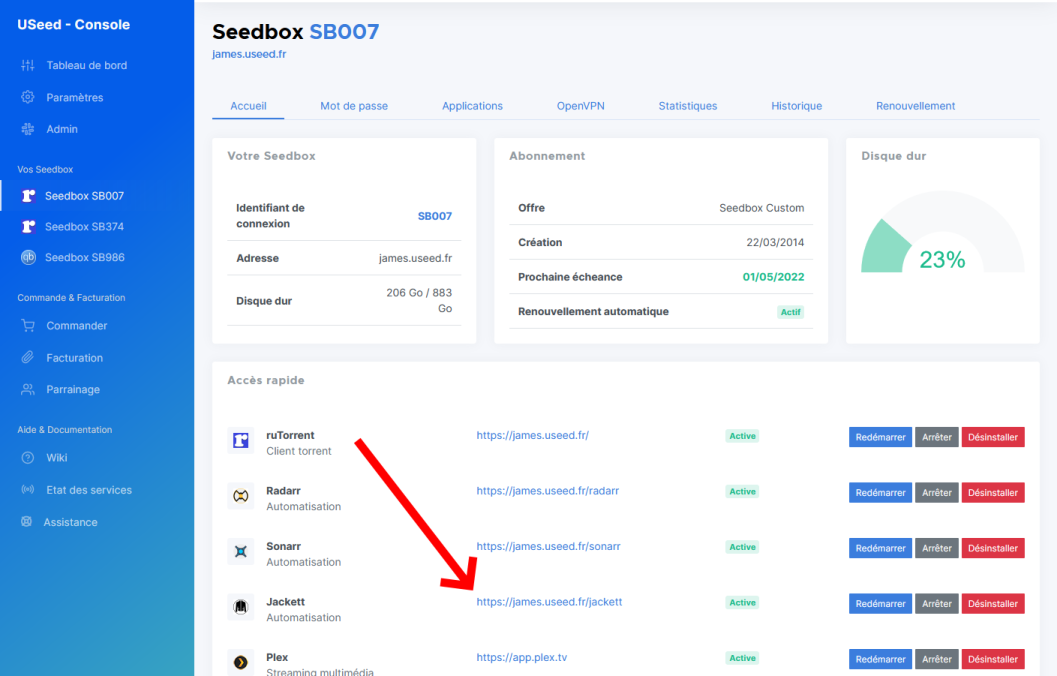Open the https://james.useed.fr/ ruTorrent link
The height and width of the screenshot is (676, 1057).
pos(533,435)
